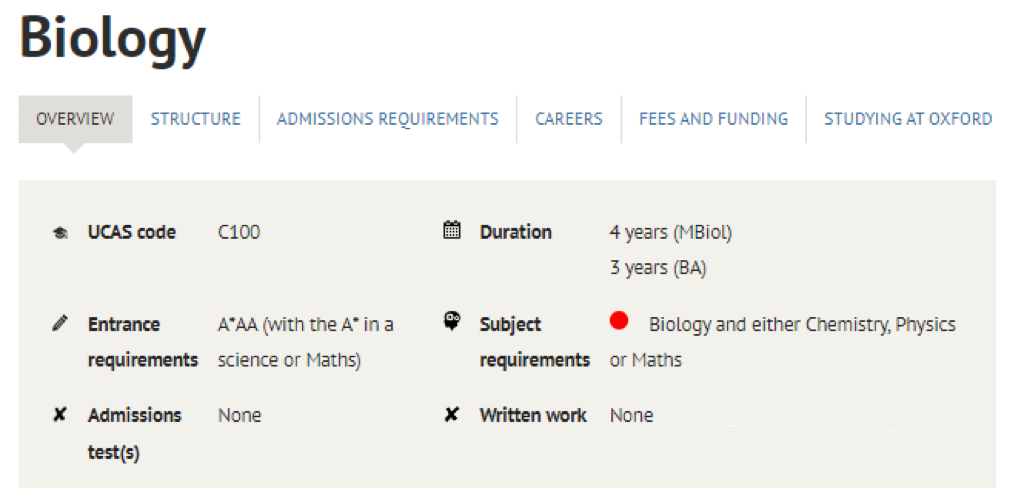1024x488 pixels.
Task: Select the Overview tab
Action: click(75, 119)
